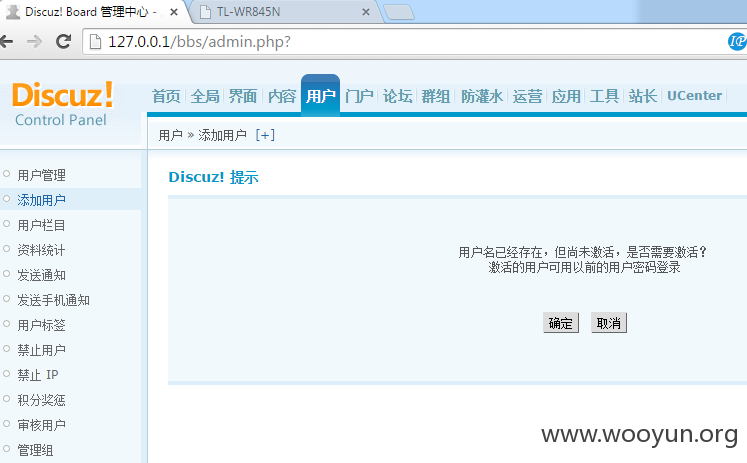Open the UCenter top menu
The height and width of the screenshot is (463, 747).
[694, 96]
